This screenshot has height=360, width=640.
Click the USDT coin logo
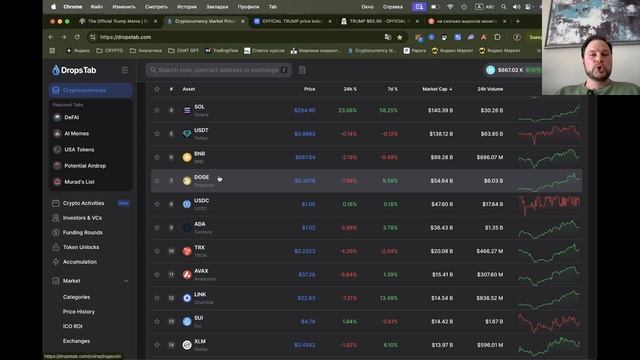click(187, 133)
